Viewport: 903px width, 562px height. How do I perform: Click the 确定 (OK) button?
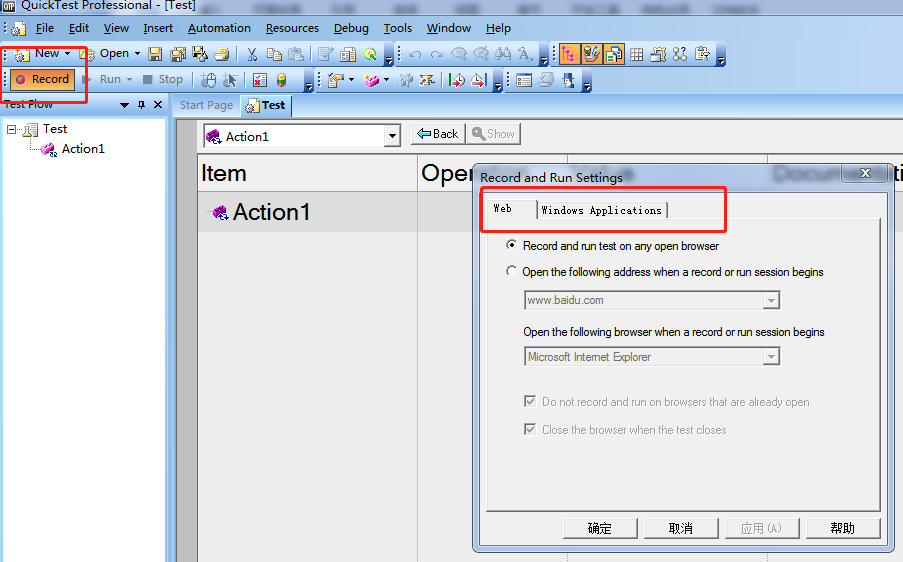point(600,528)
